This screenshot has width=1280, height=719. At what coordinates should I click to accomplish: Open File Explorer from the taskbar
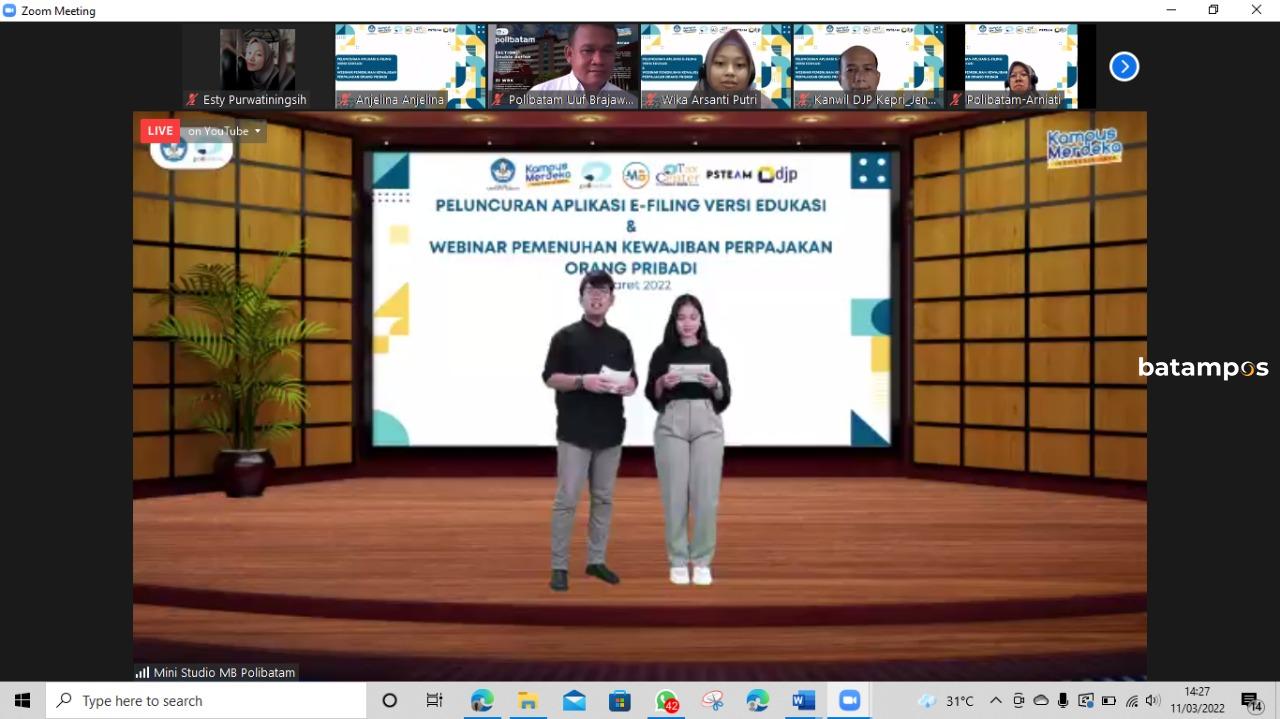tap(527, 701)
